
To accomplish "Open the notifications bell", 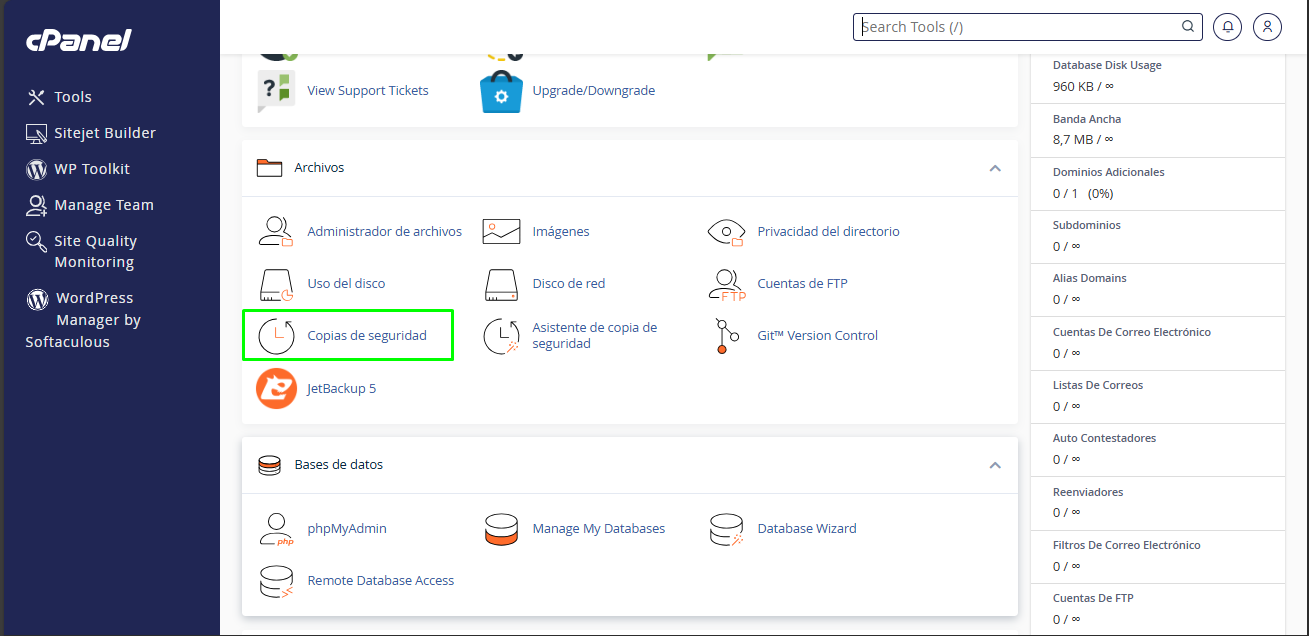I will 1227,26.
